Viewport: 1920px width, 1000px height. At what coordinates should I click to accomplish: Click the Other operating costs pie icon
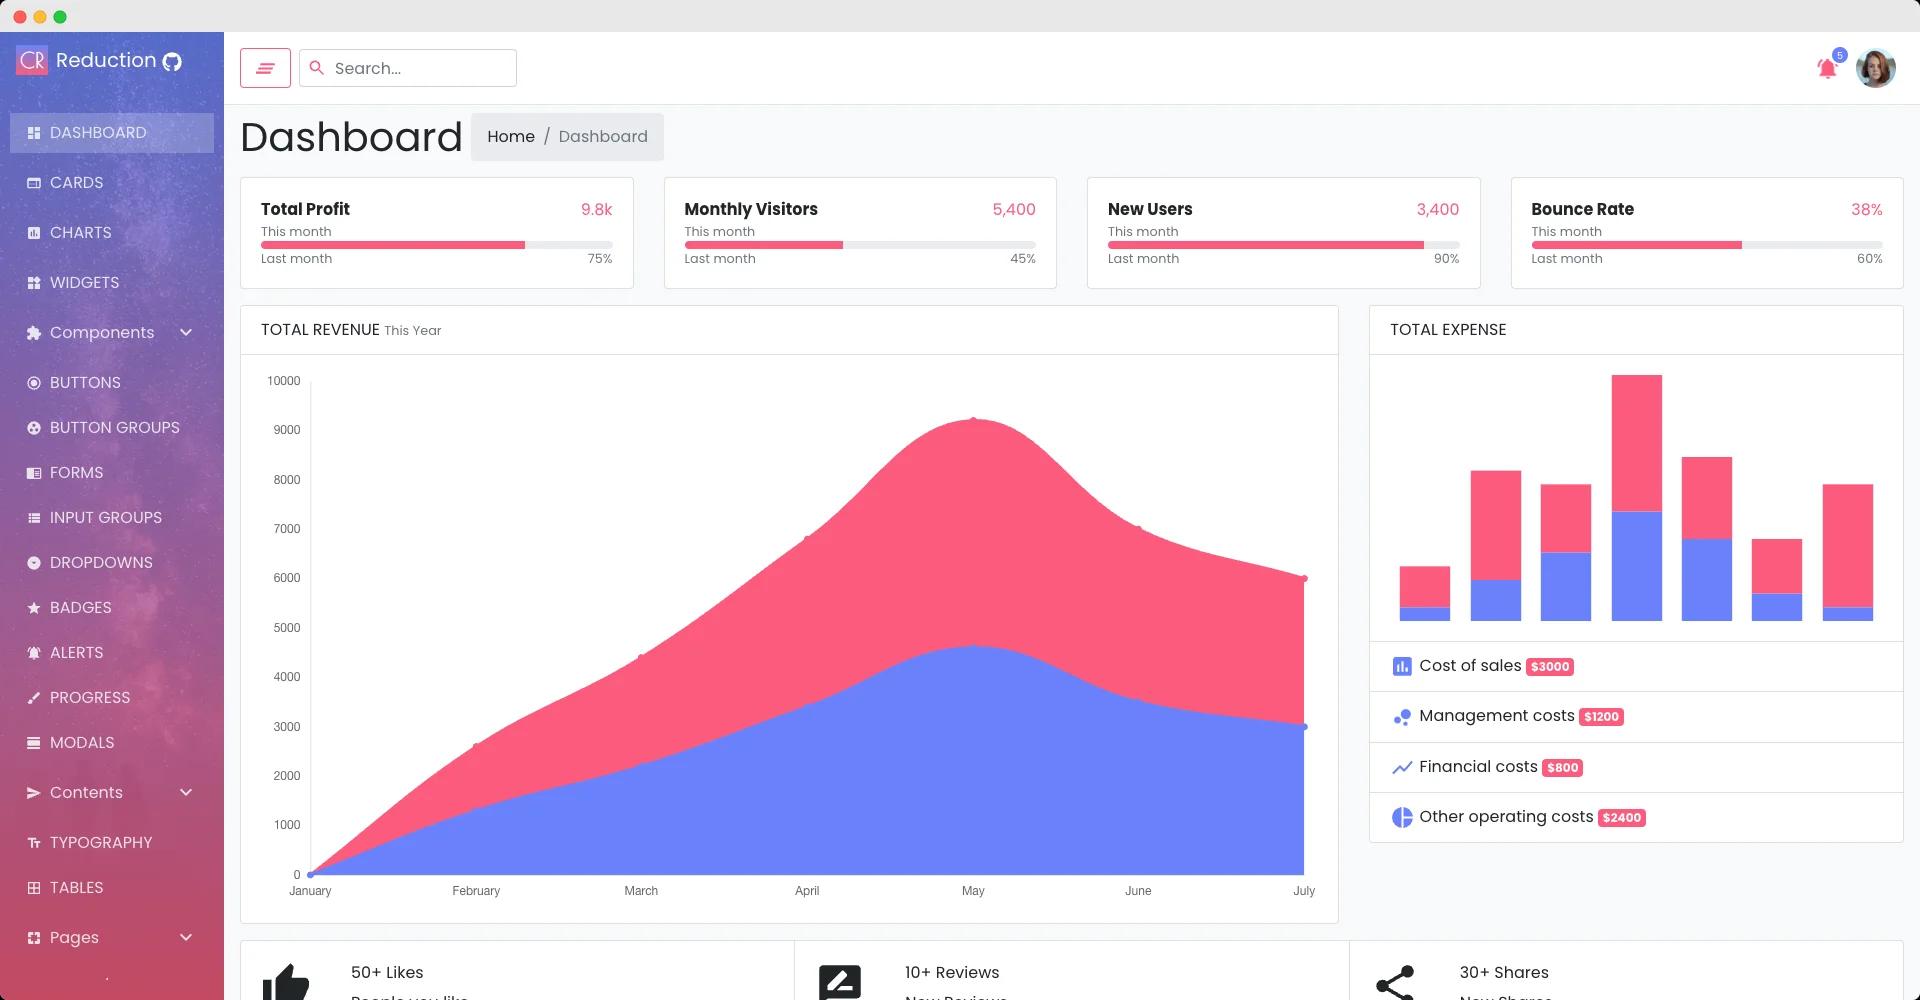(x=1400, y=817)
